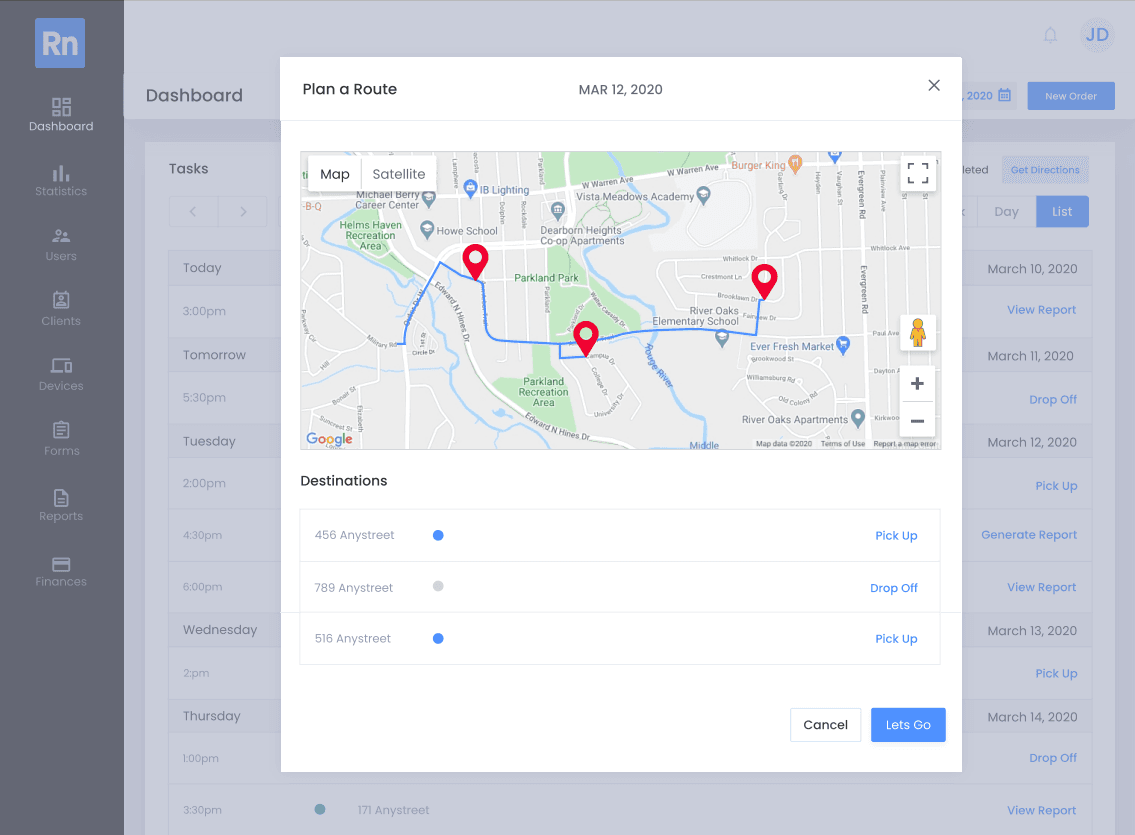
Task: Click the notification bell icon
Action: point(1050,35)
